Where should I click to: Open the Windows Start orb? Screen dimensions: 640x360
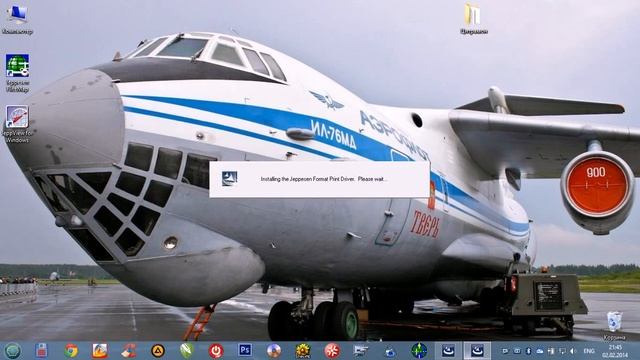click(x=13, y=351)
